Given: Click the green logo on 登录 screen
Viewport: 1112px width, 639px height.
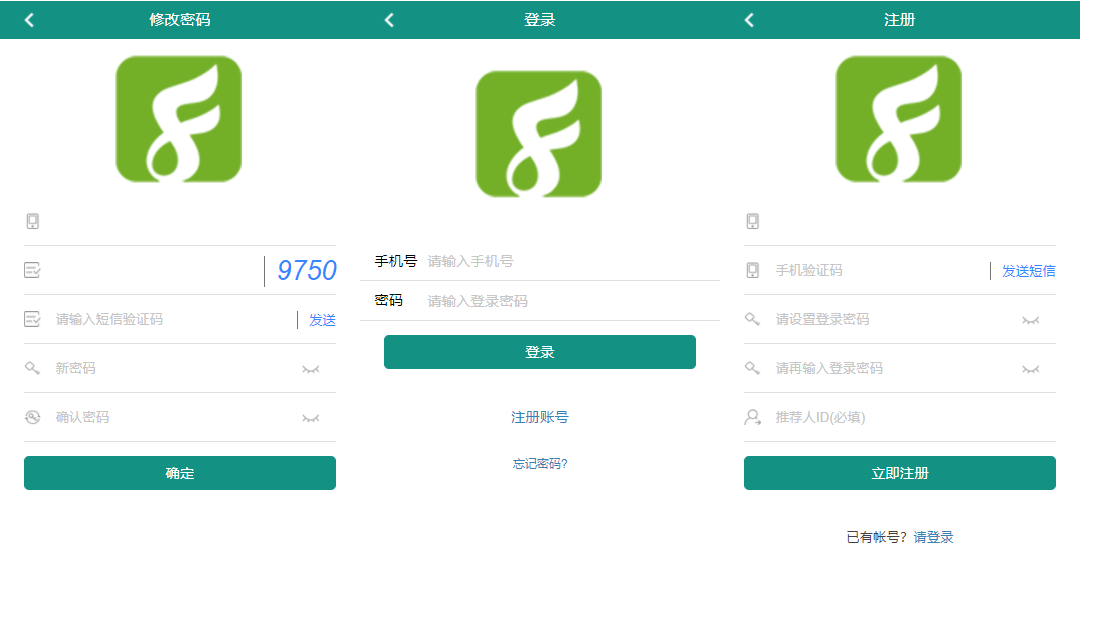Looking at the screenshot, I should (x=539, y=133).
